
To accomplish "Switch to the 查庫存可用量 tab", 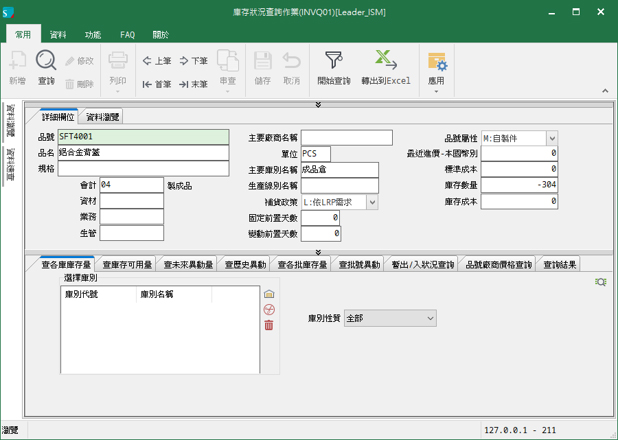I will tap(128, 265).
